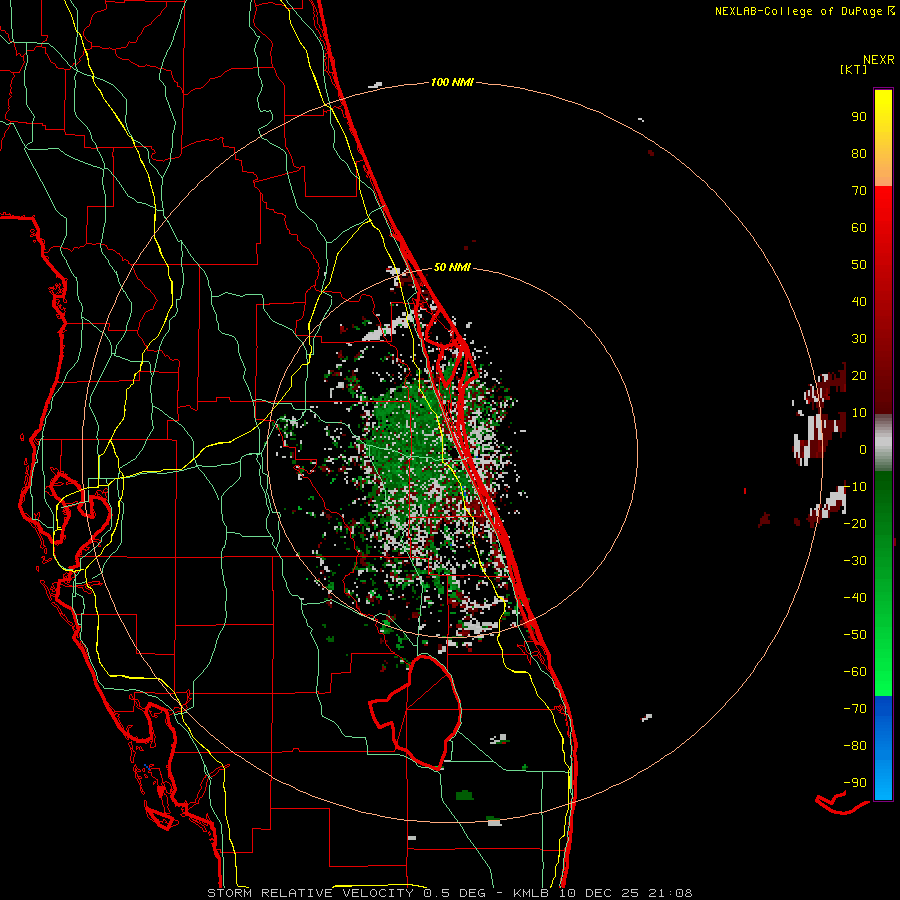
Task: Click the [KT] units label
Action: click(853, 69)
